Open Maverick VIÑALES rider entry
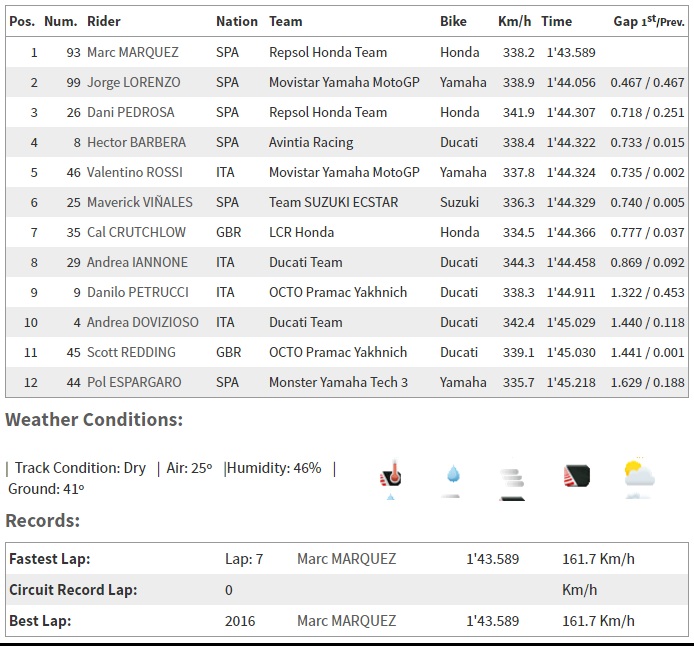 click(x=139, y=202)
